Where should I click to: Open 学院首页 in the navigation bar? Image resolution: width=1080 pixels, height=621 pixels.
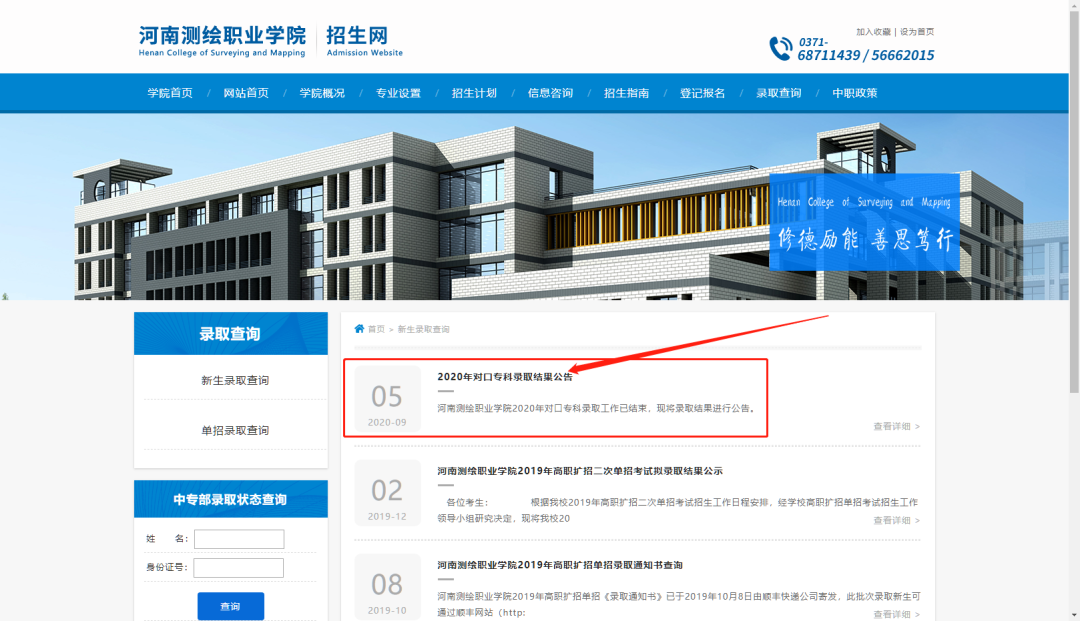(169, 93)
